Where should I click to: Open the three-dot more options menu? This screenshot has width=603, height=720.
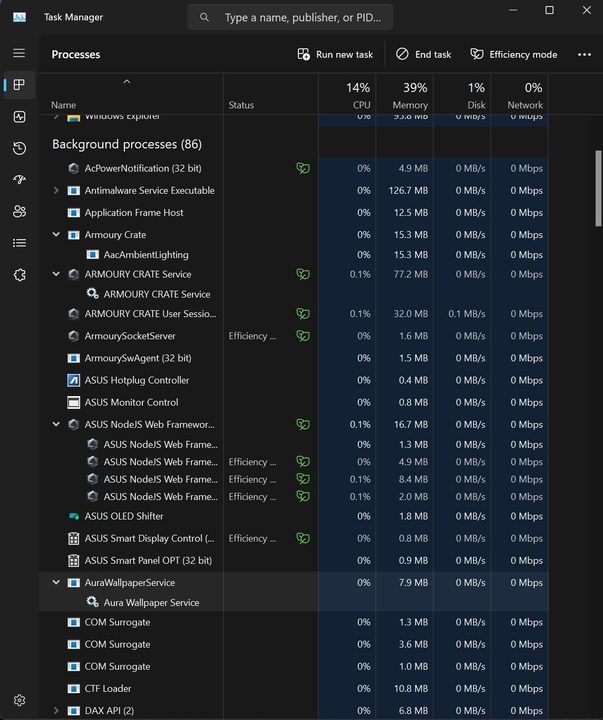coord(584,54)
